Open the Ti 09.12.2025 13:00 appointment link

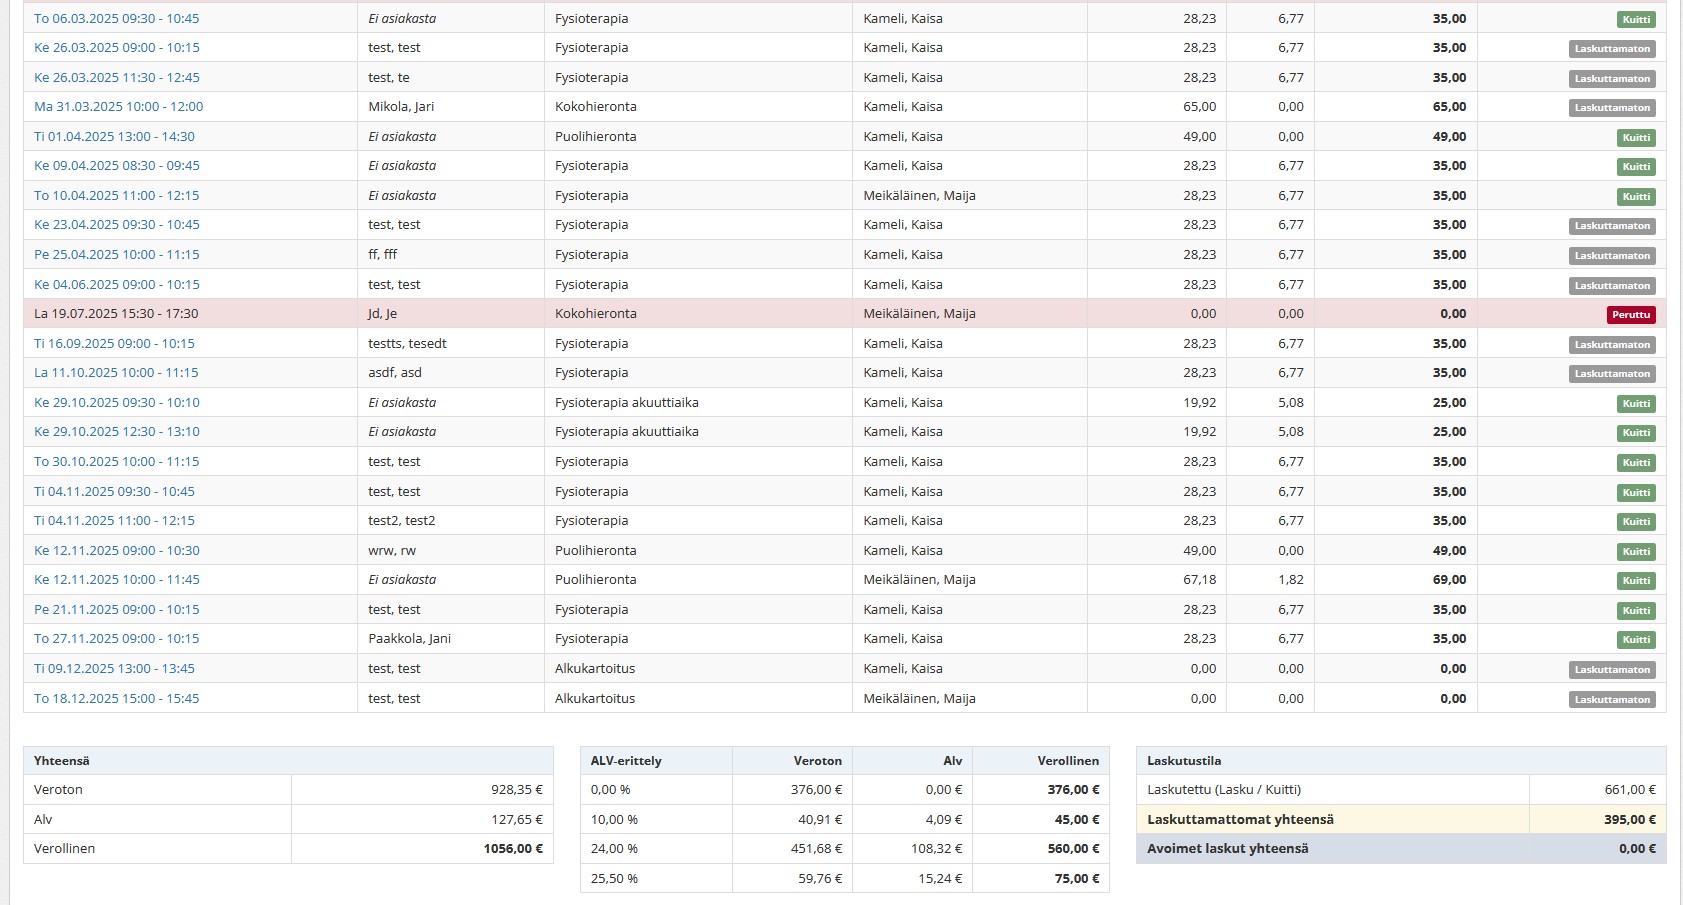point(114,668)
